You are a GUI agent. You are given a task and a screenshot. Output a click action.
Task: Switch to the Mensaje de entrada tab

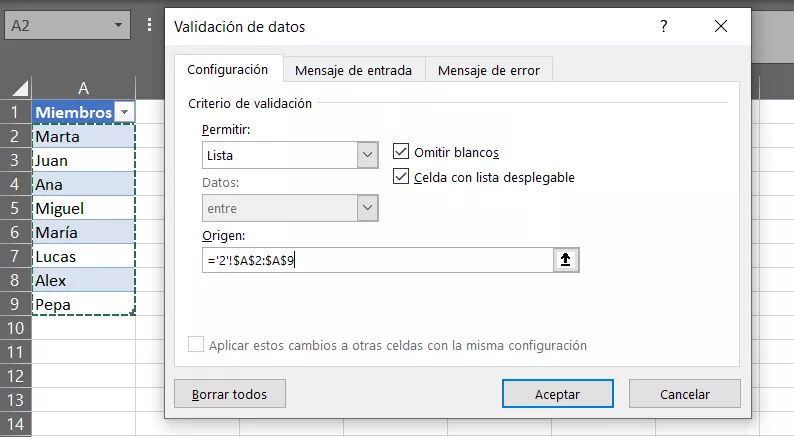coord(353,70)
